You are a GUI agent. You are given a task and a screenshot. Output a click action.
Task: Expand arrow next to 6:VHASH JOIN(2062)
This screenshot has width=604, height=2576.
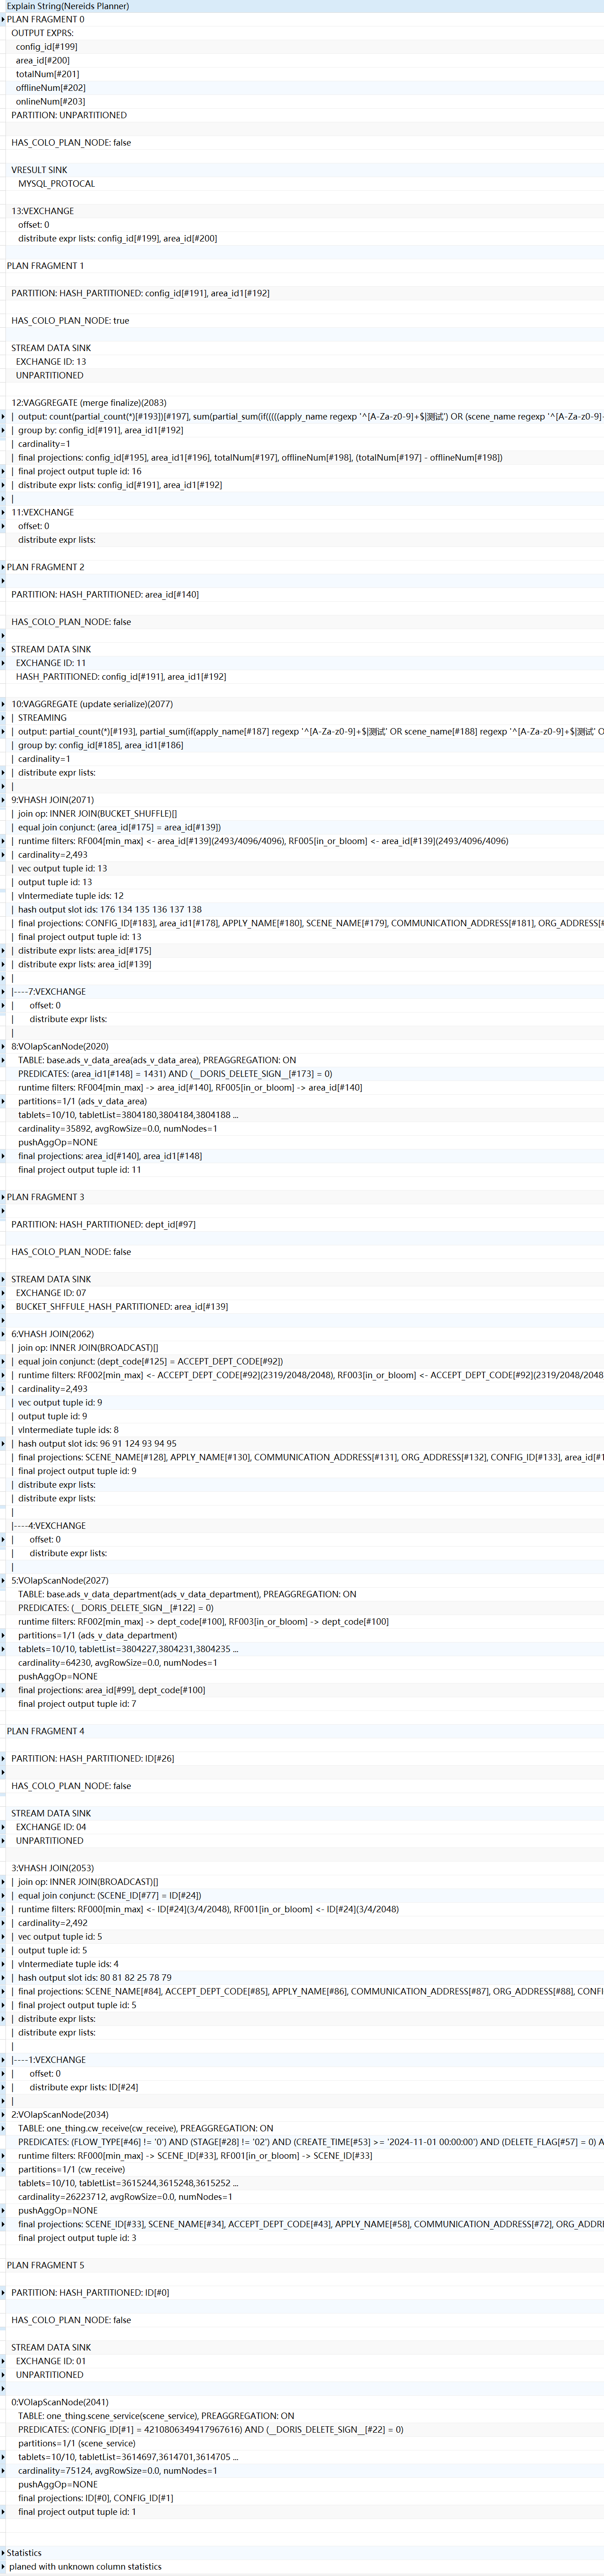(x=3, y=1334)
